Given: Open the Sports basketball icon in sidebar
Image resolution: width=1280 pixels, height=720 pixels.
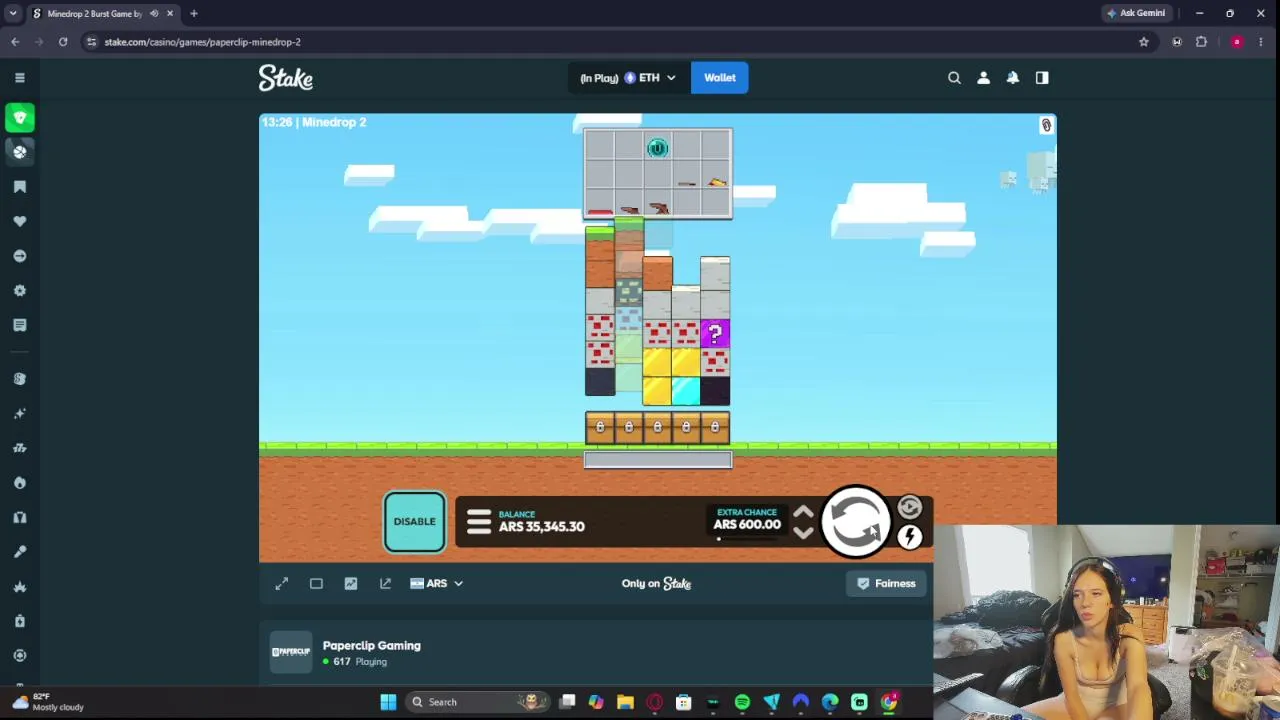Looking at the screenshot, I should [20, 152].
